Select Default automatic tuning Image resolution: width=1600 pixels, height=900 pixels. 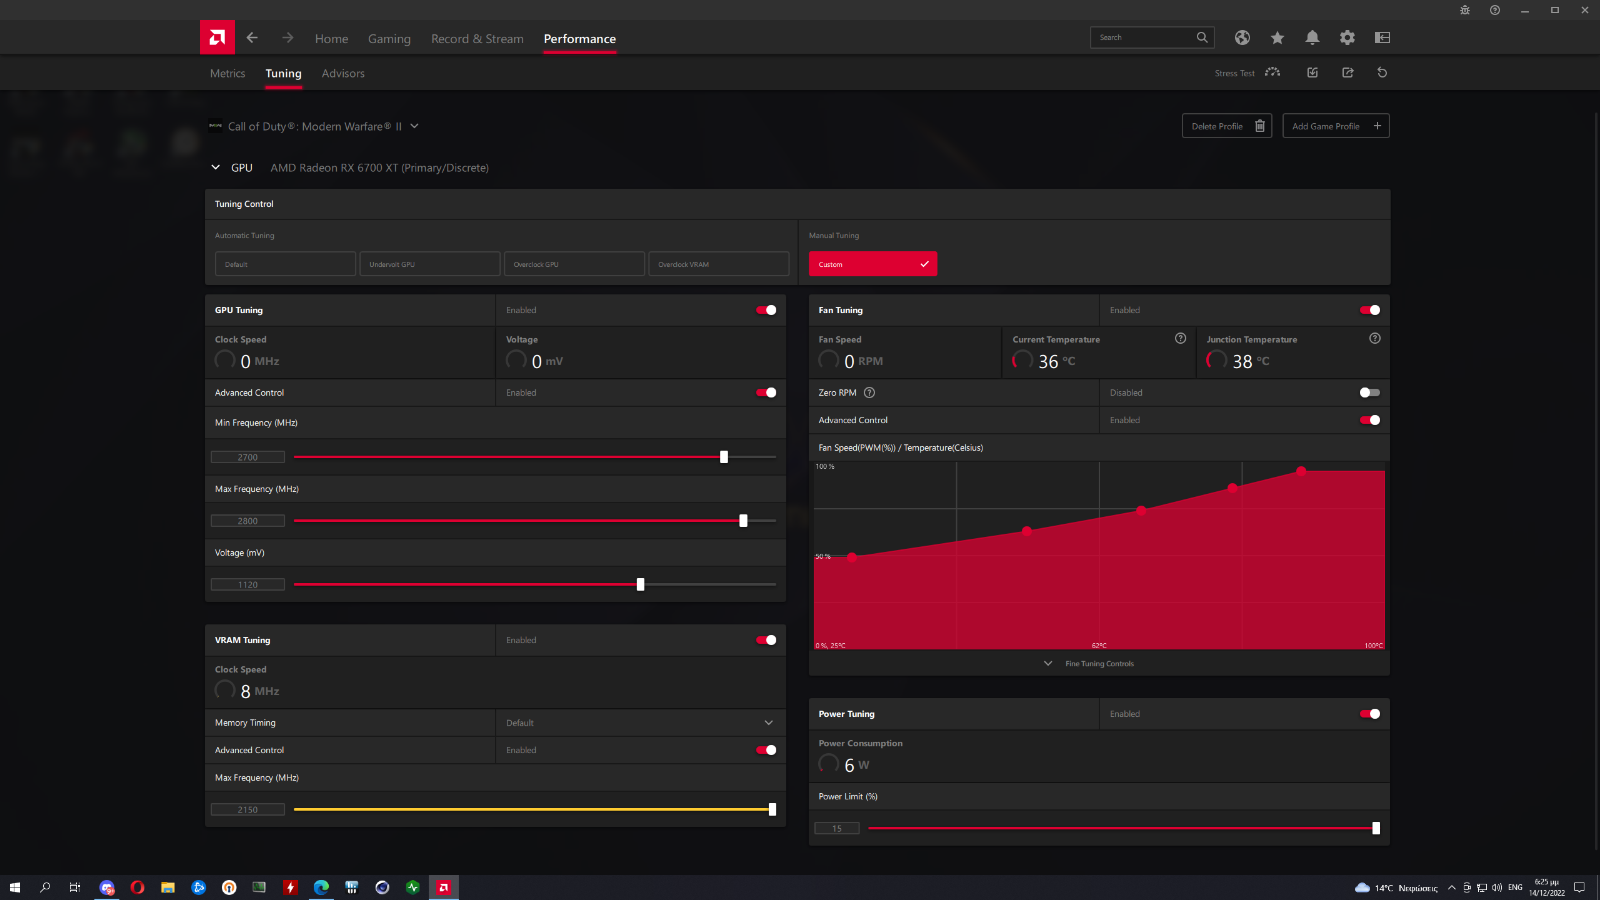[x=285, y=264]
